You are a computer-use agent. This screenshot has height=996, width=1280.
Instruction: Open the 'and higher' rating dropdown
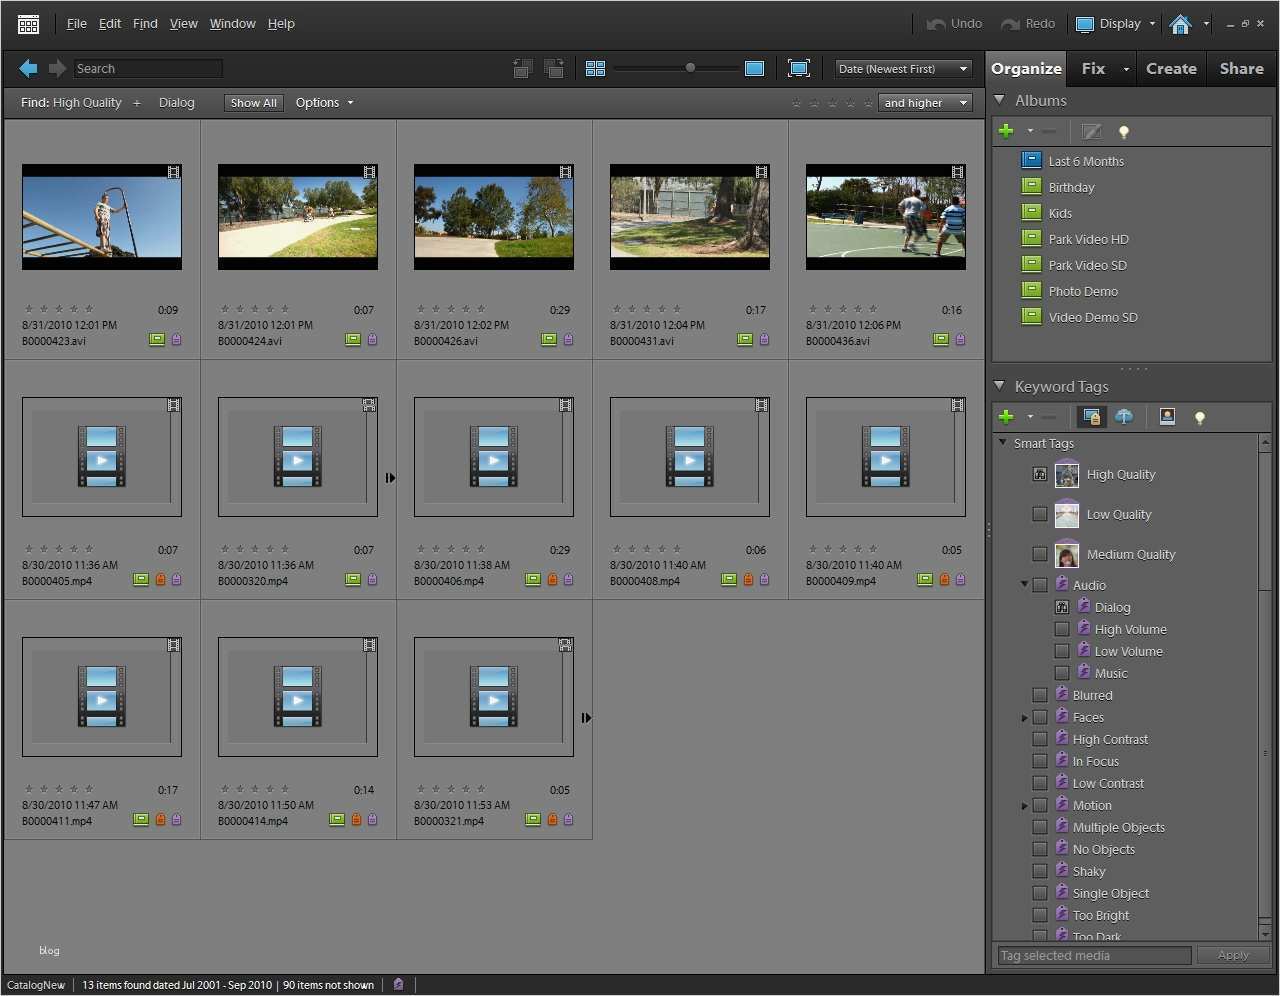coord(924,102)
